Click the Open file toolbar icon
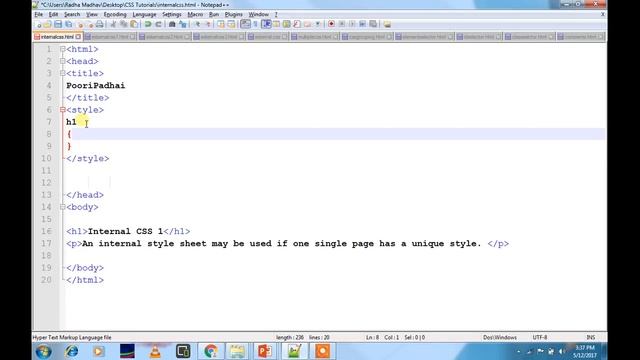Screen dimensions: 640x360 [48, 24]
